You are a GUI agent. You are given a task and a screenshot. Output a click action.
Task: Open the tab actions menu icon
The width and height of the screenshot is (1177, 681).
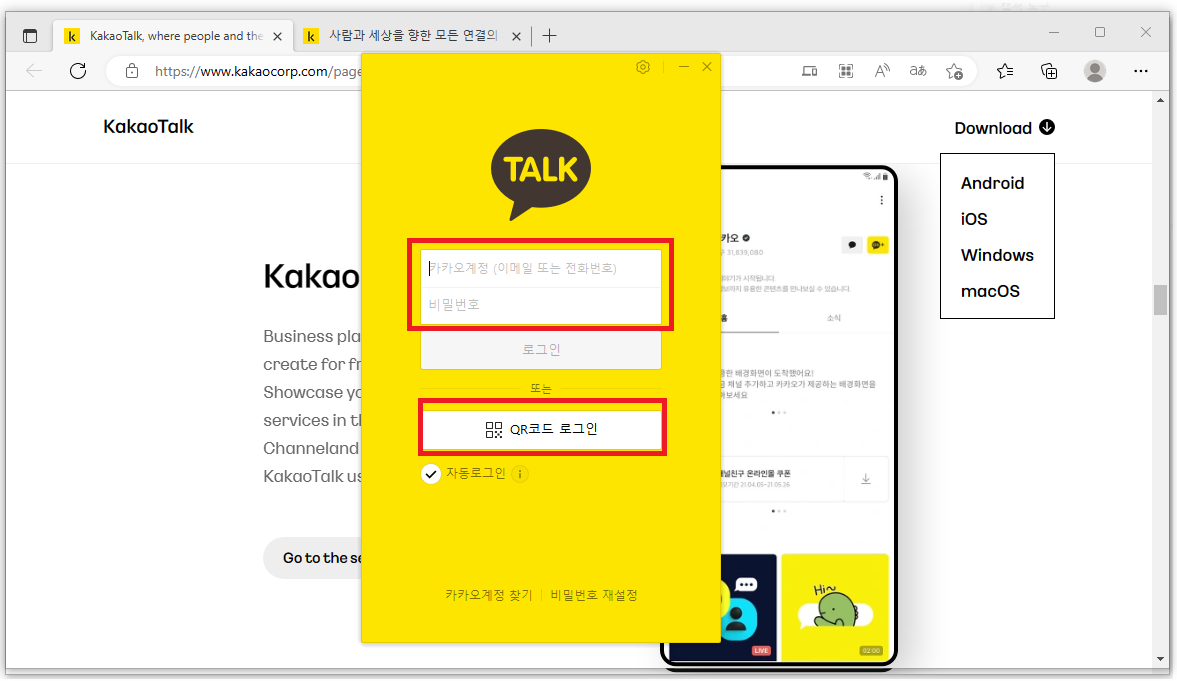coord(30,36)
